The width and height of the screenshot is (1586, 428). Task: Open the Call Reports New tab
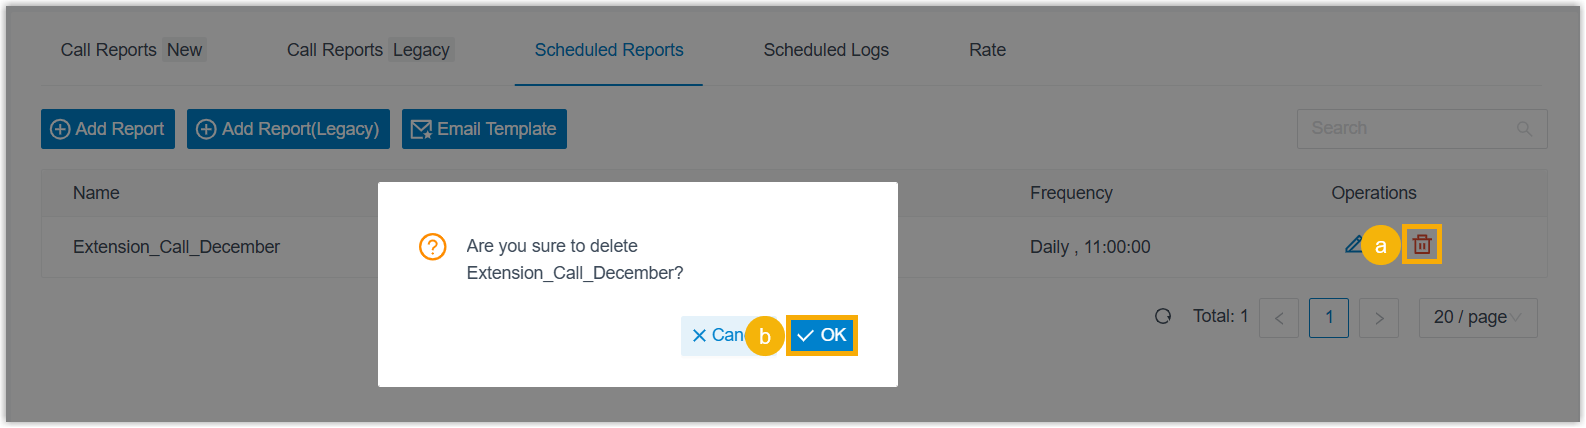point(132,50)
